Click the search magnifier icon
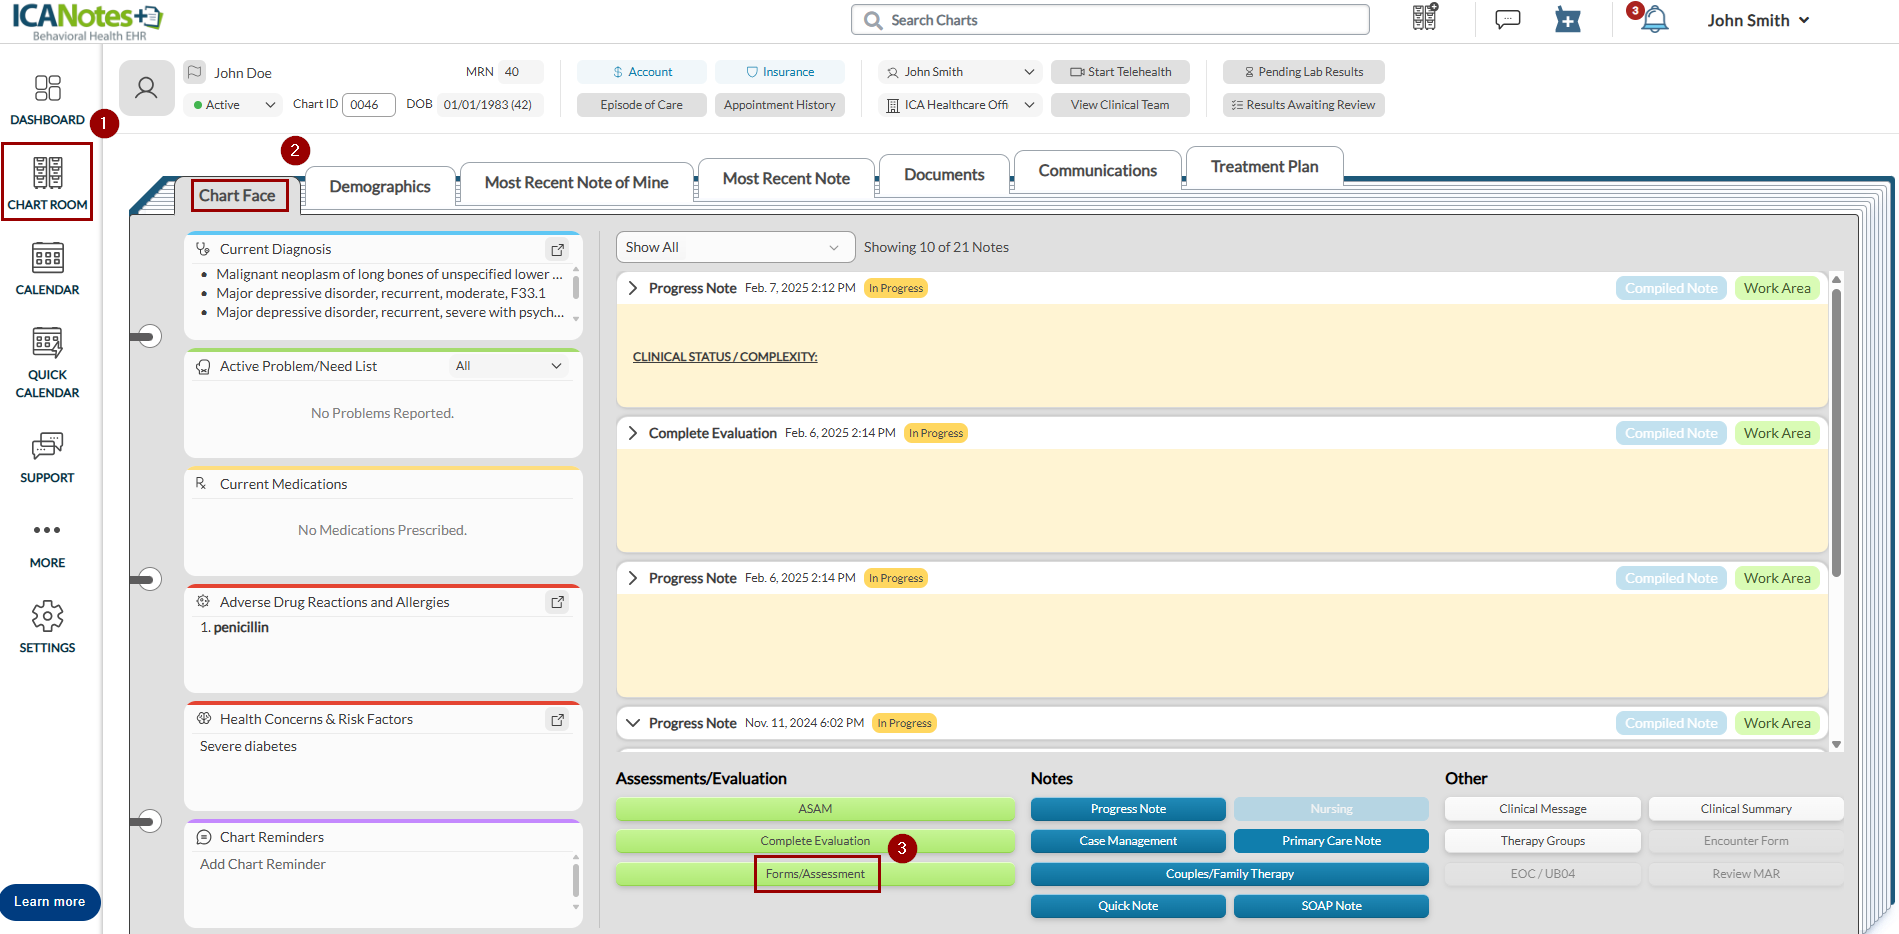This screenshot has width=1899, height=934. pos(873,20)
